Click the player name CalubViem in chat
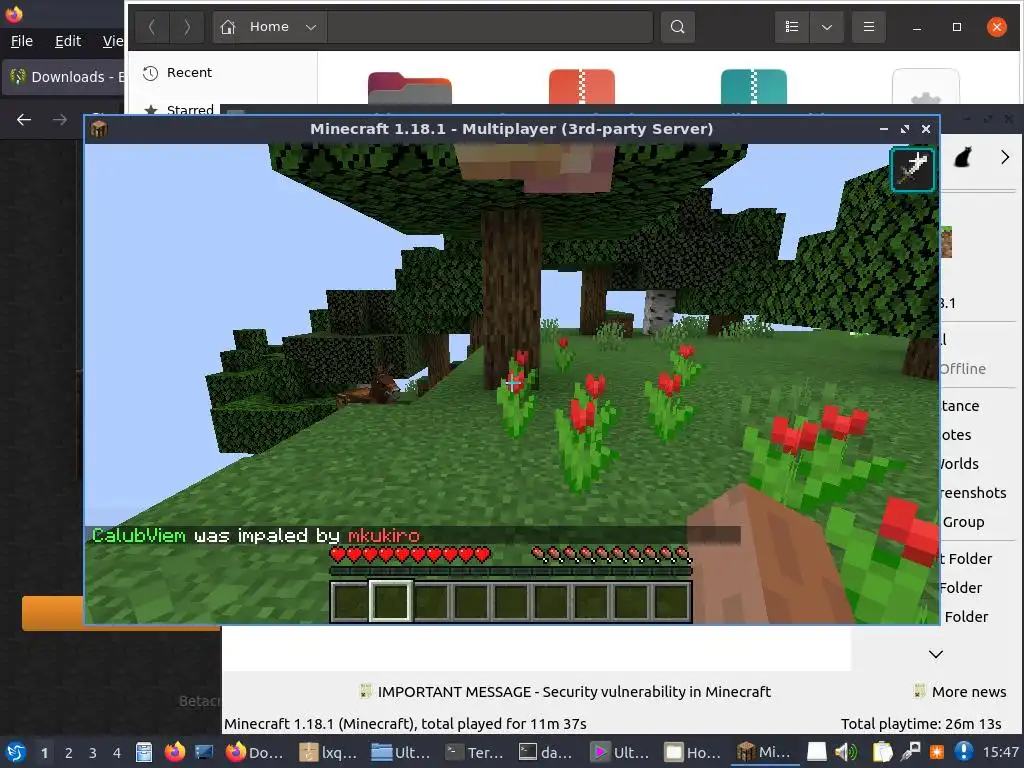This screenshot has width=1024, height=768. [138, 536]
